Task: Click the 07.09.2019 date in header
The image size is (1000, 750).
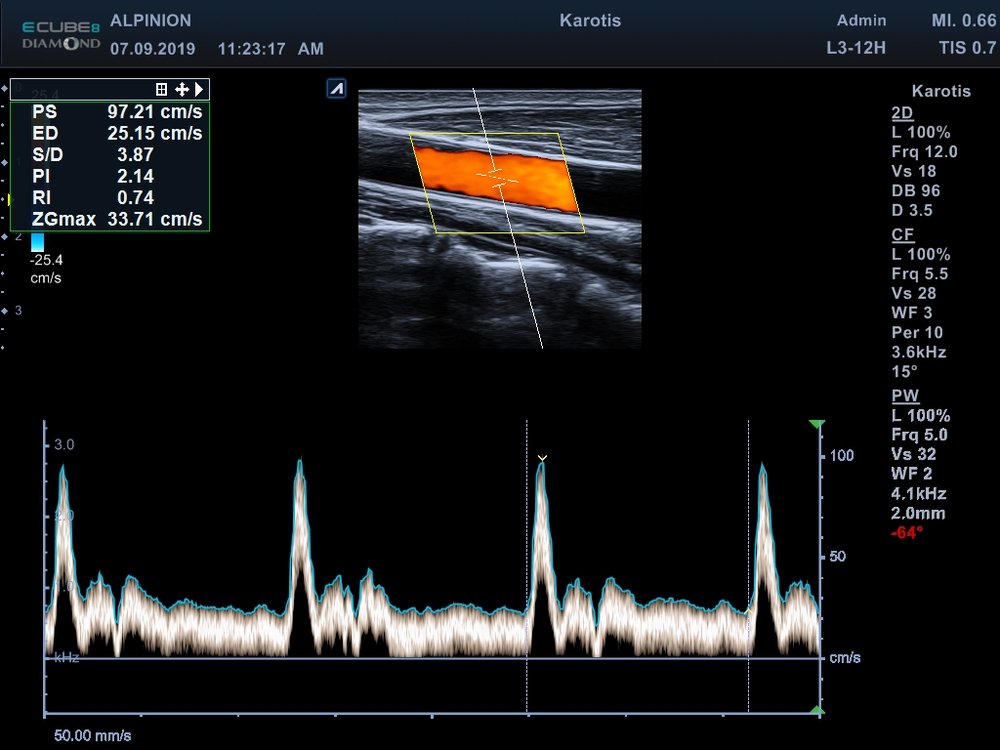Action: [152, 49]
